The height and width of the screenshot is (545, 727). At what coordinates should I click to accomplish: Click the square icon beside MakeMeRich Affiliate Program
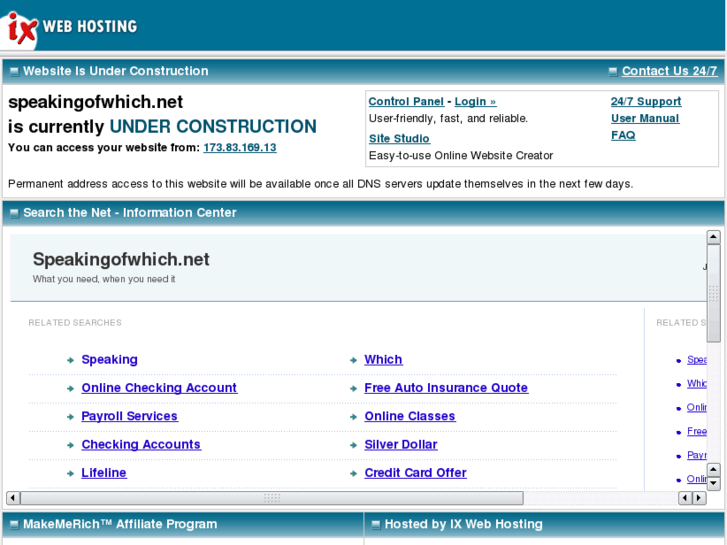point(14,525)
